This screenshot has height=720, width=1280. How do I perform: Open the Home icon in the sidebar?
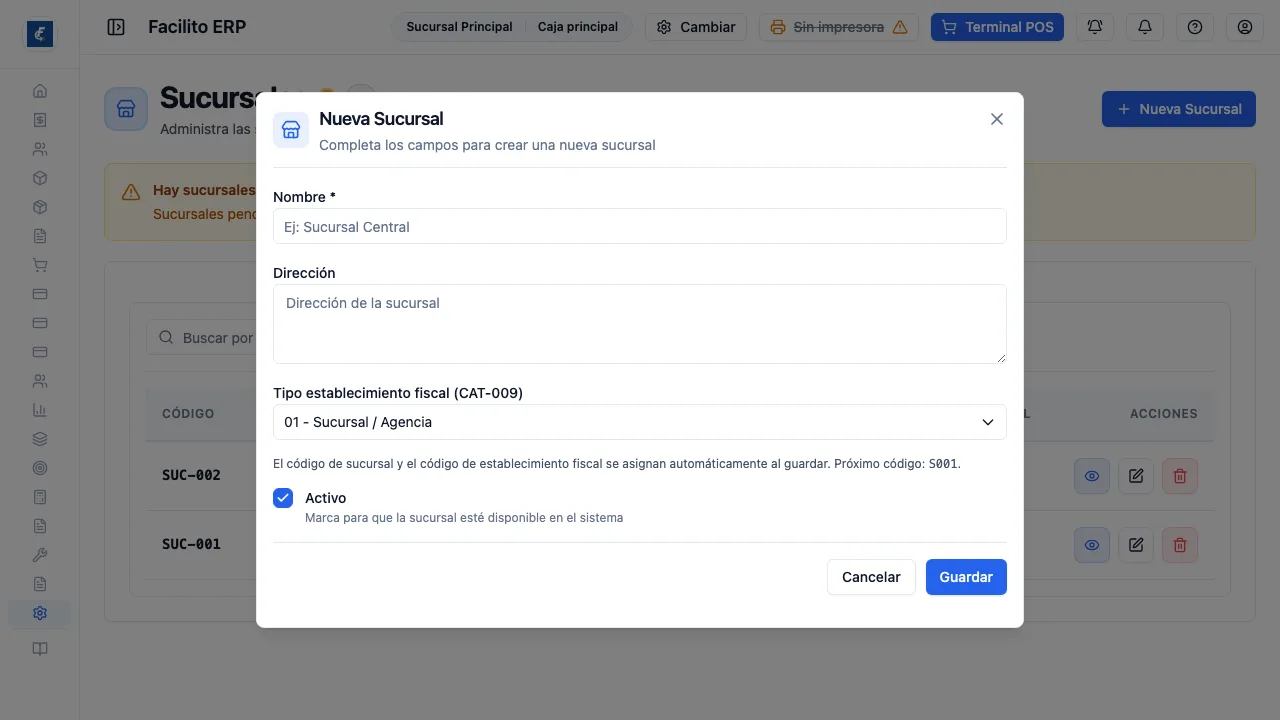coord(40,91)
